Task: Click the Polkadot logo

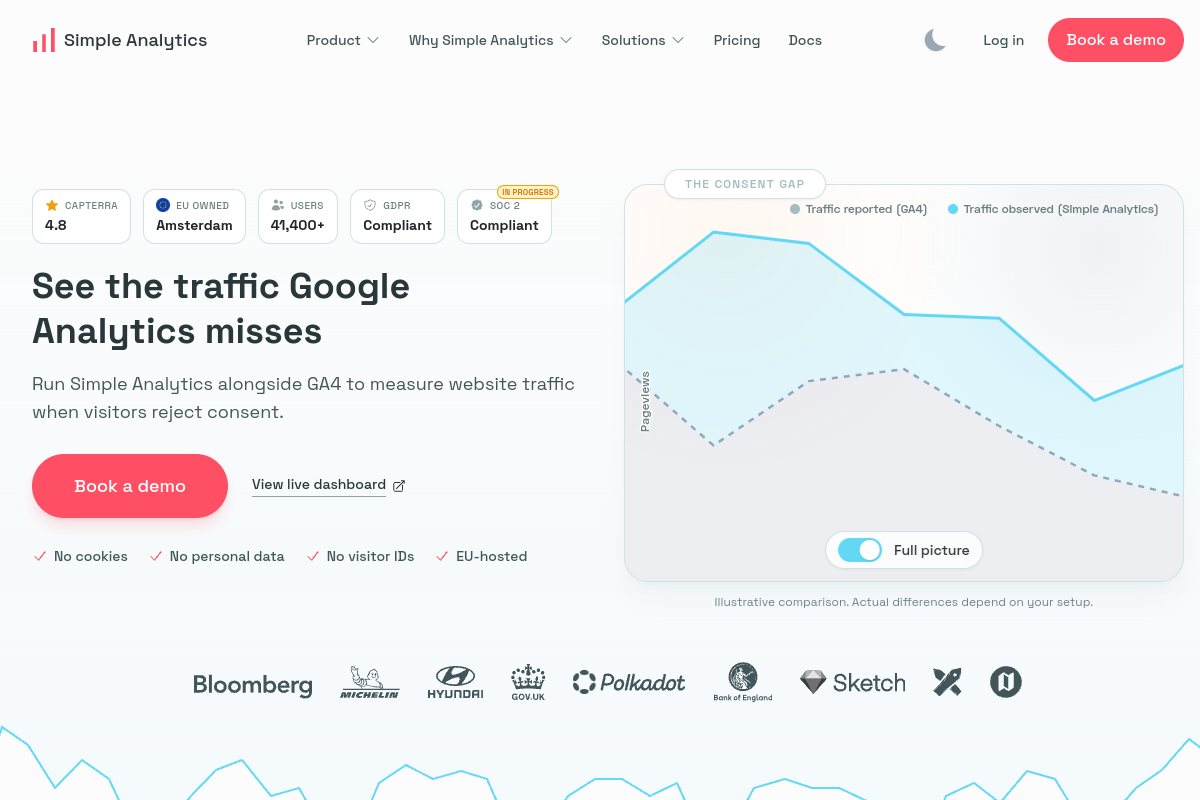Action: (x=629, y=682)
